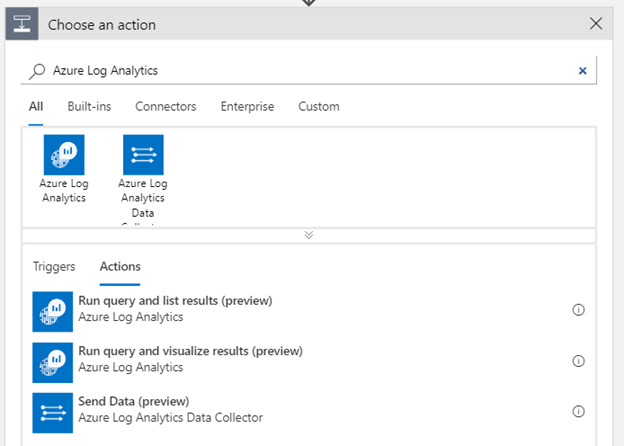Switch to the Built-ins tab
The height and width of the screenshot is (446, 624).
(89, 106)
